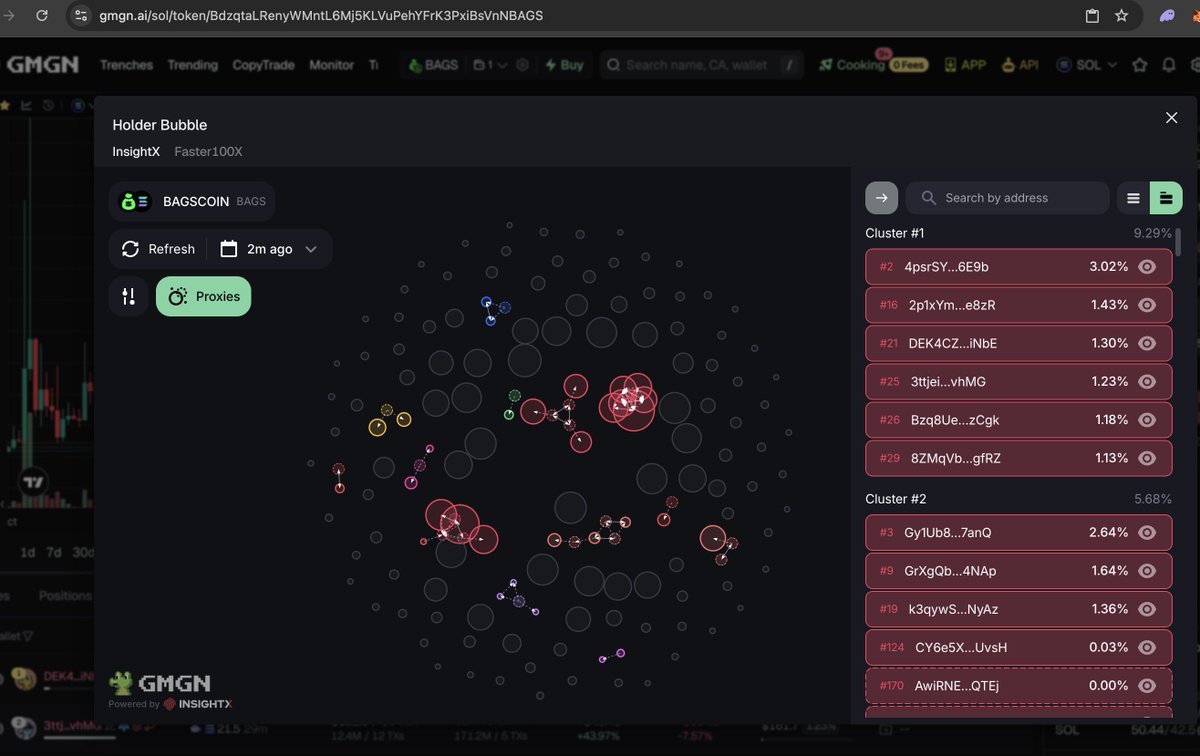Open the notifications bell
The width and height of the screenshot is (1200, 756).
pos(1169,65)
